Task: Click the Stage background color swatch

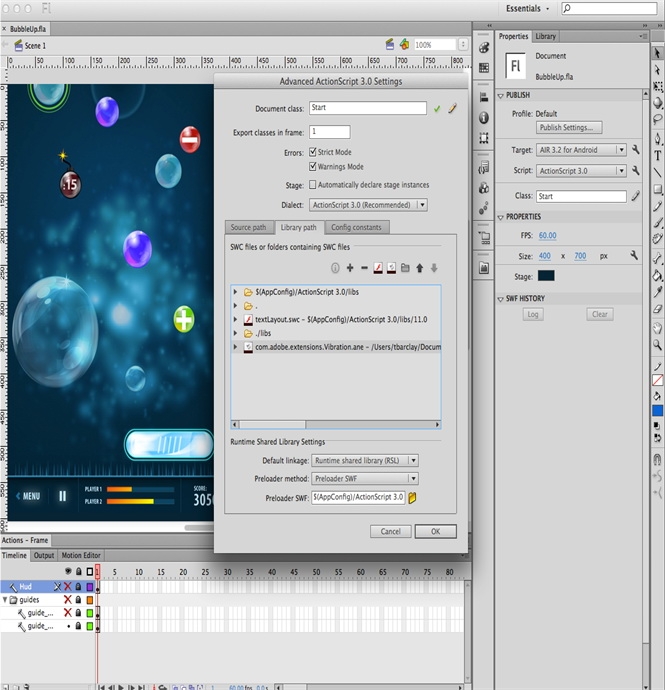Action: click(546, 276)
